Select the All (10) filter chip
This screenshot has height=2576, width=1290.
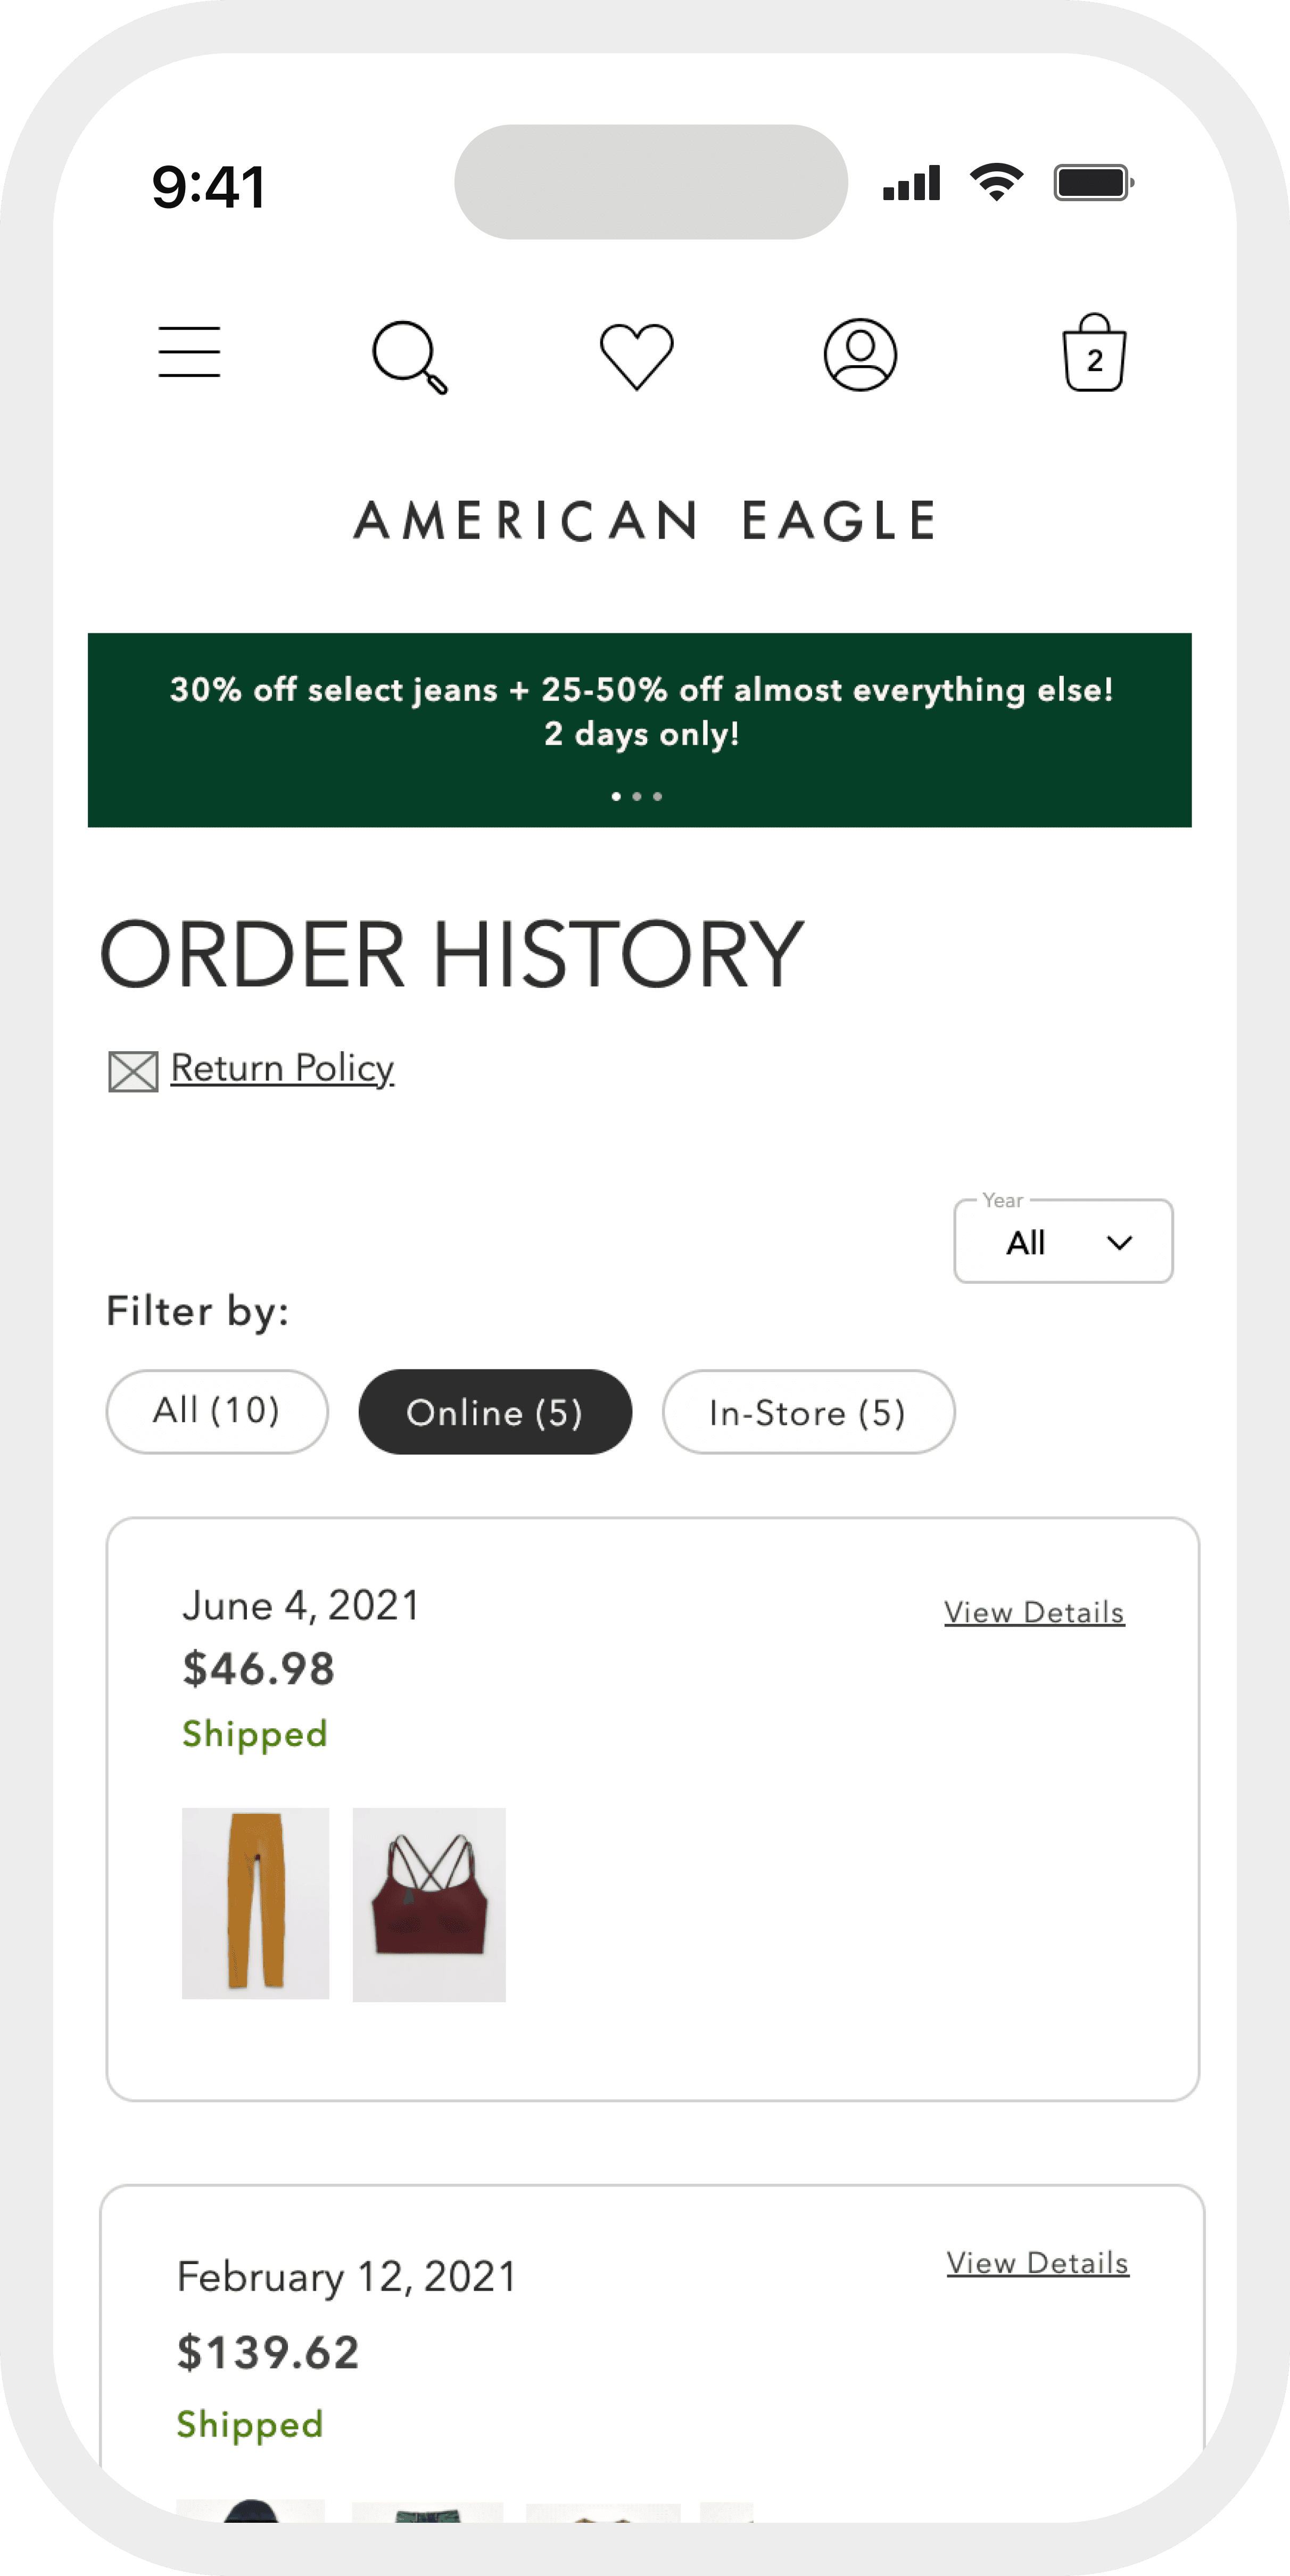(217, 1411)
